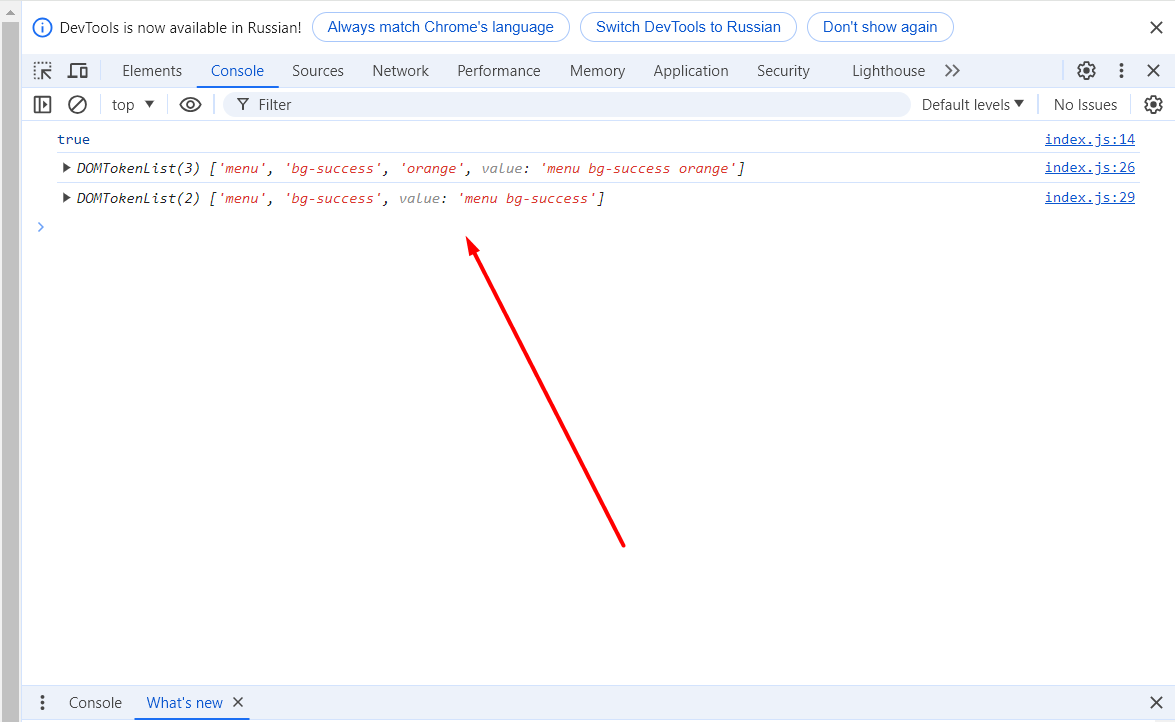The image size is (1175, 722).
Task: Open the Lighthouse tab
Action: pos(888,70)
